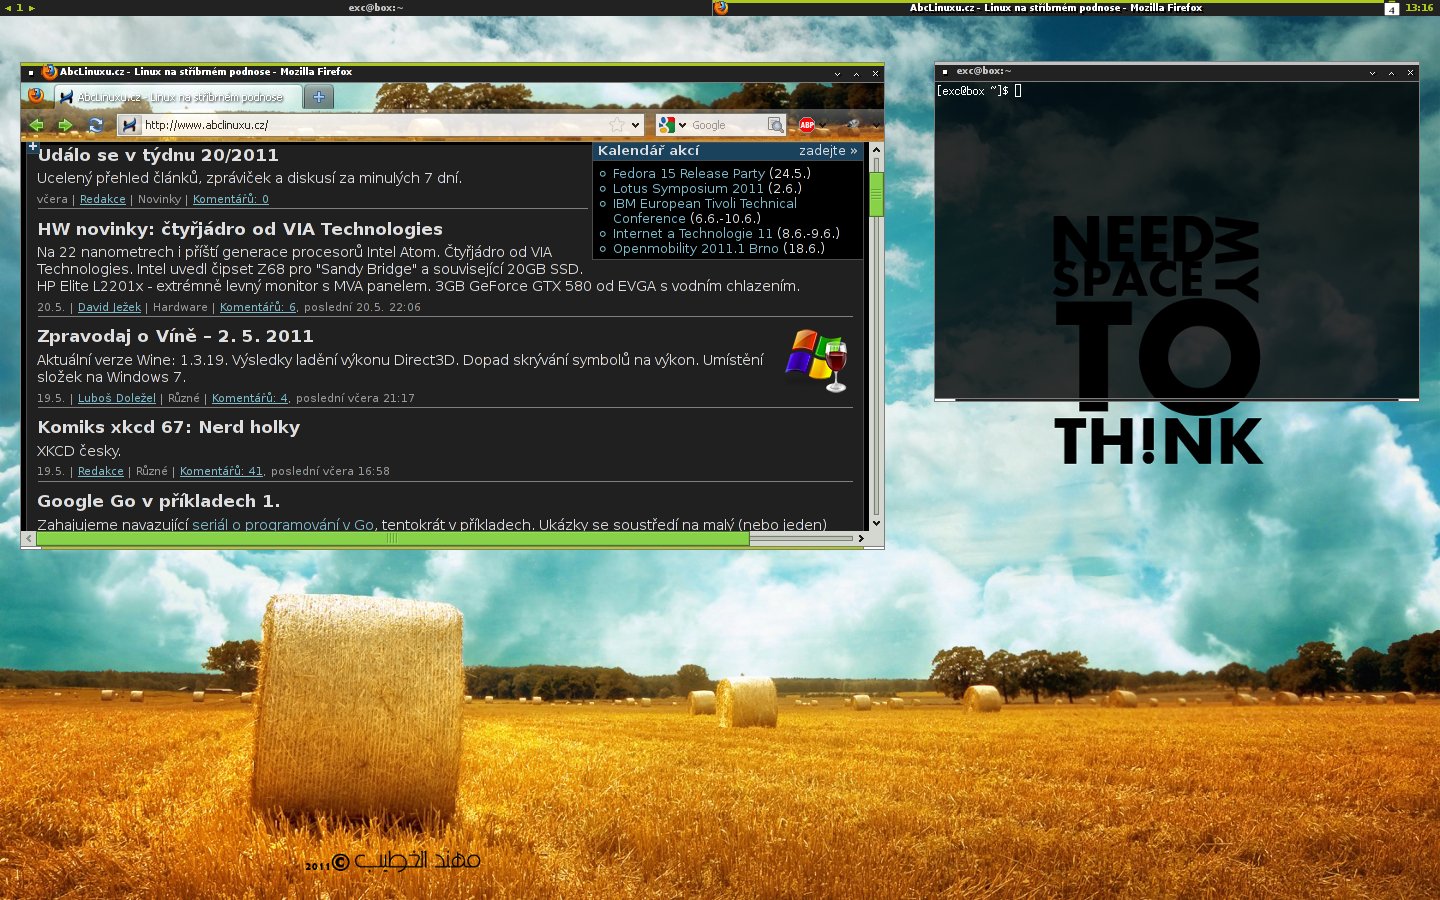Open the calendar icon showing 4 in the top panel
The image size is (1440, 900).
(1392, 8)
